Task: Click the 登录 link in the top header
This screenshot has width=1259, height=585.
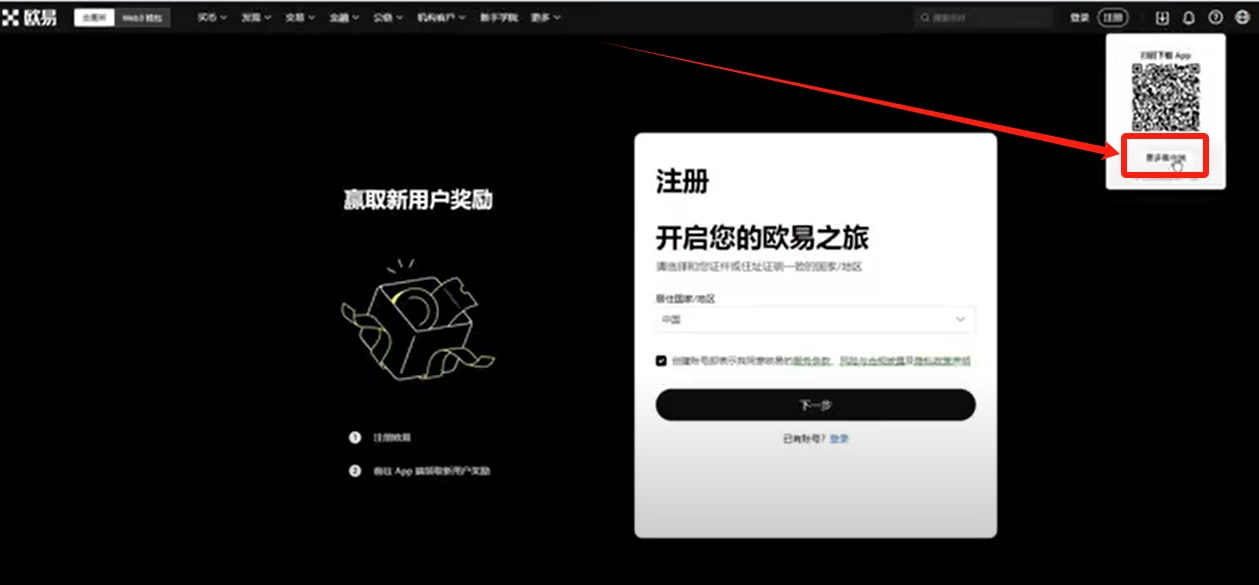Action: coord(1080,18)
